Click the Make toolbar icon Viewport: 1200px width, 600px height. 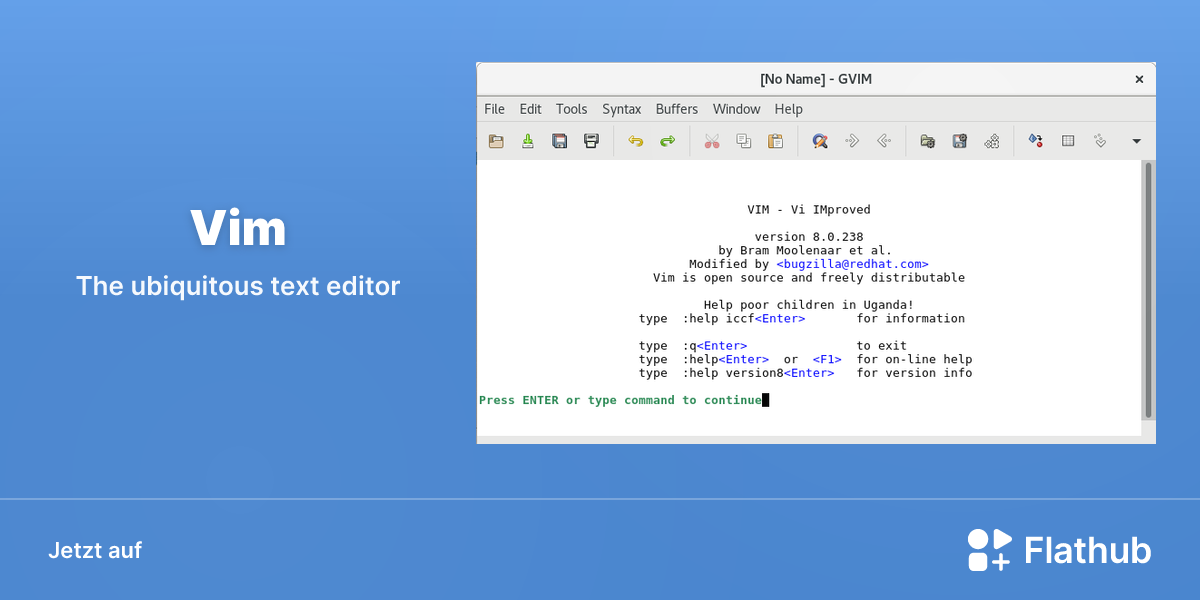pyautogui.click(x=1036, y=141)
